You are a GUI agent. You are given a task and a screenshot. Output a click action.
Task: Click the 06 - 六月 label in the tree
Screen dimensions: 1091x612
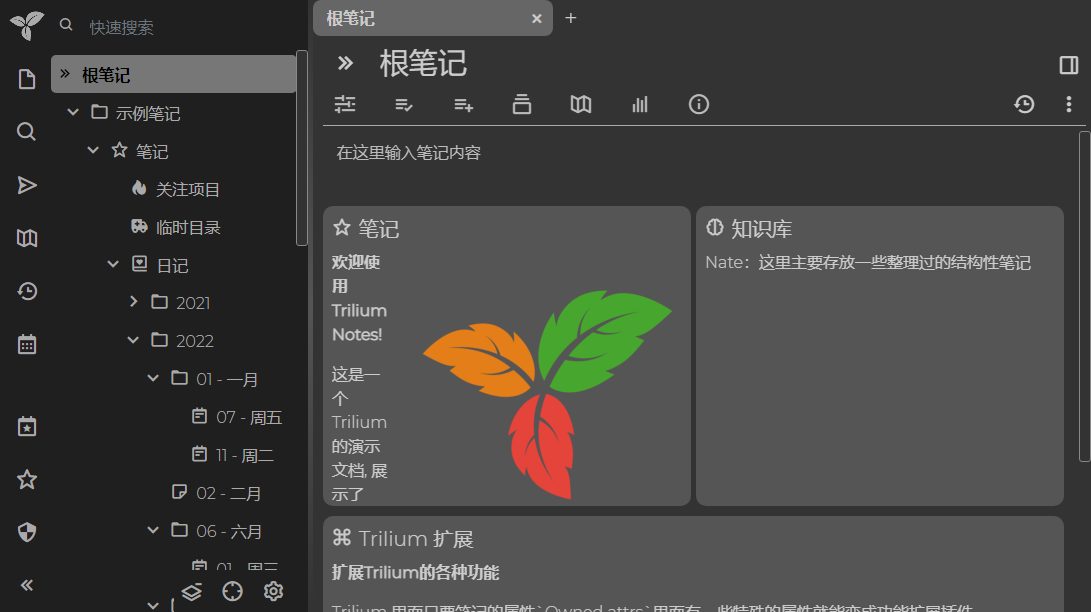229,531
